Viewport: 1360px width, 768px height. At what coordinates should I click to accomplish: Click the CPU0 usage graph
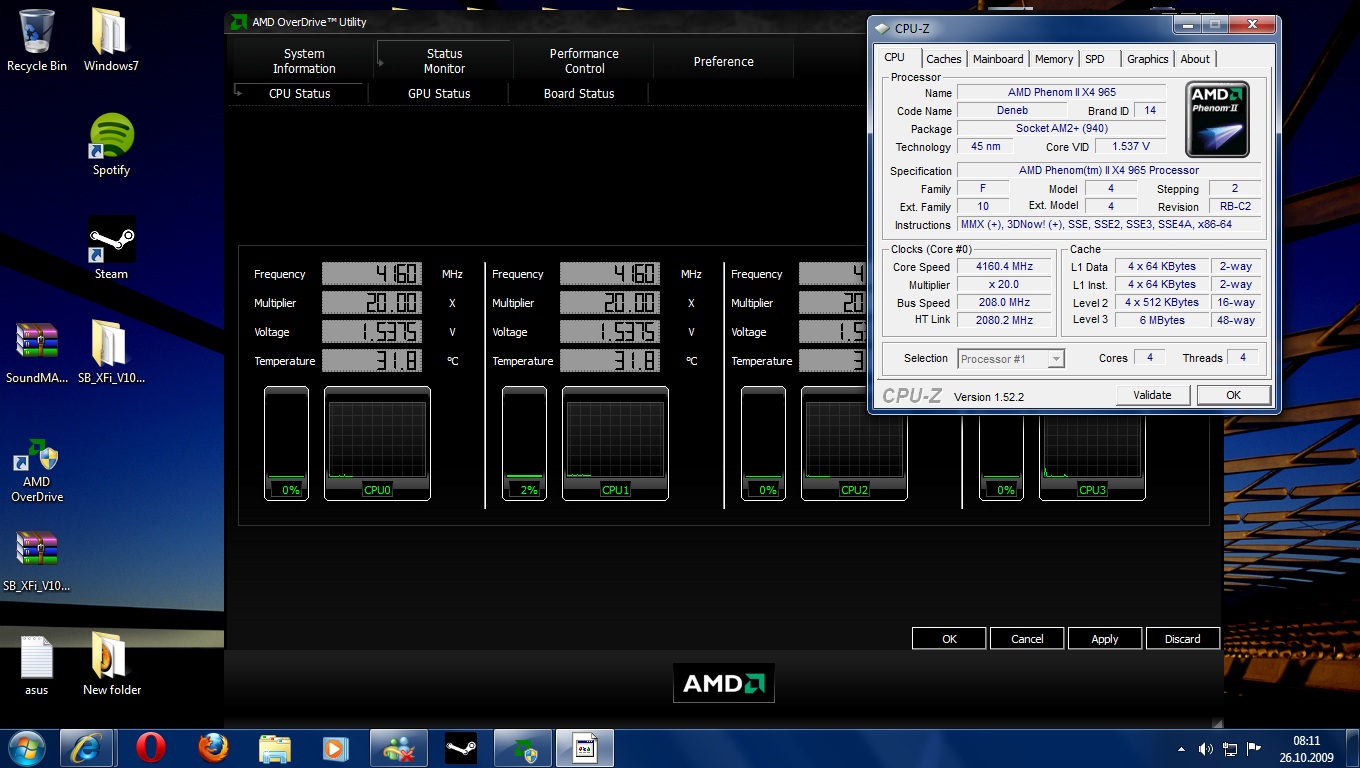click(x=377, y=443)
